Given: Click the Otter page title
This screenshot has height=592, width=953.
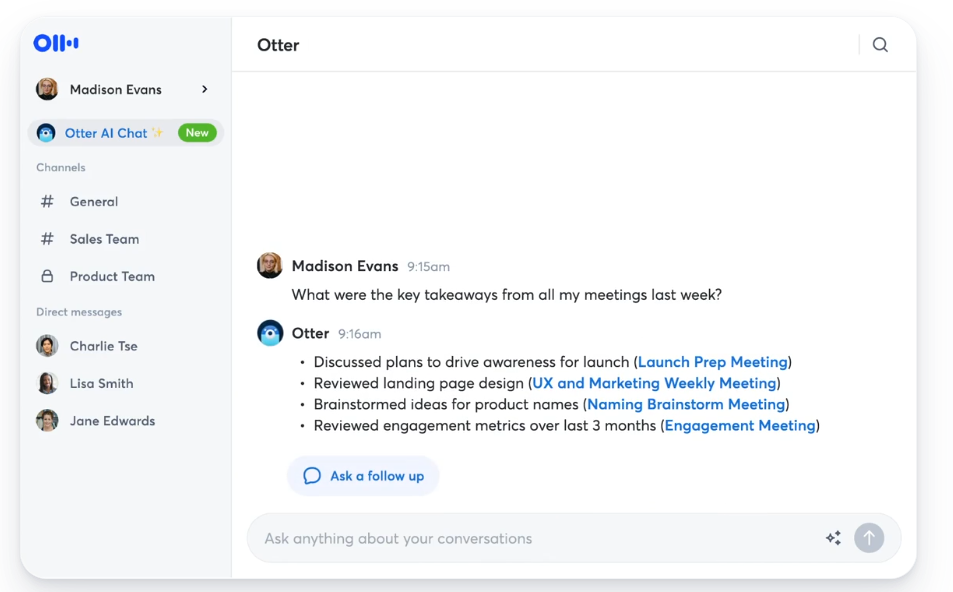Looking at the screenshot, I should point(278,45).
